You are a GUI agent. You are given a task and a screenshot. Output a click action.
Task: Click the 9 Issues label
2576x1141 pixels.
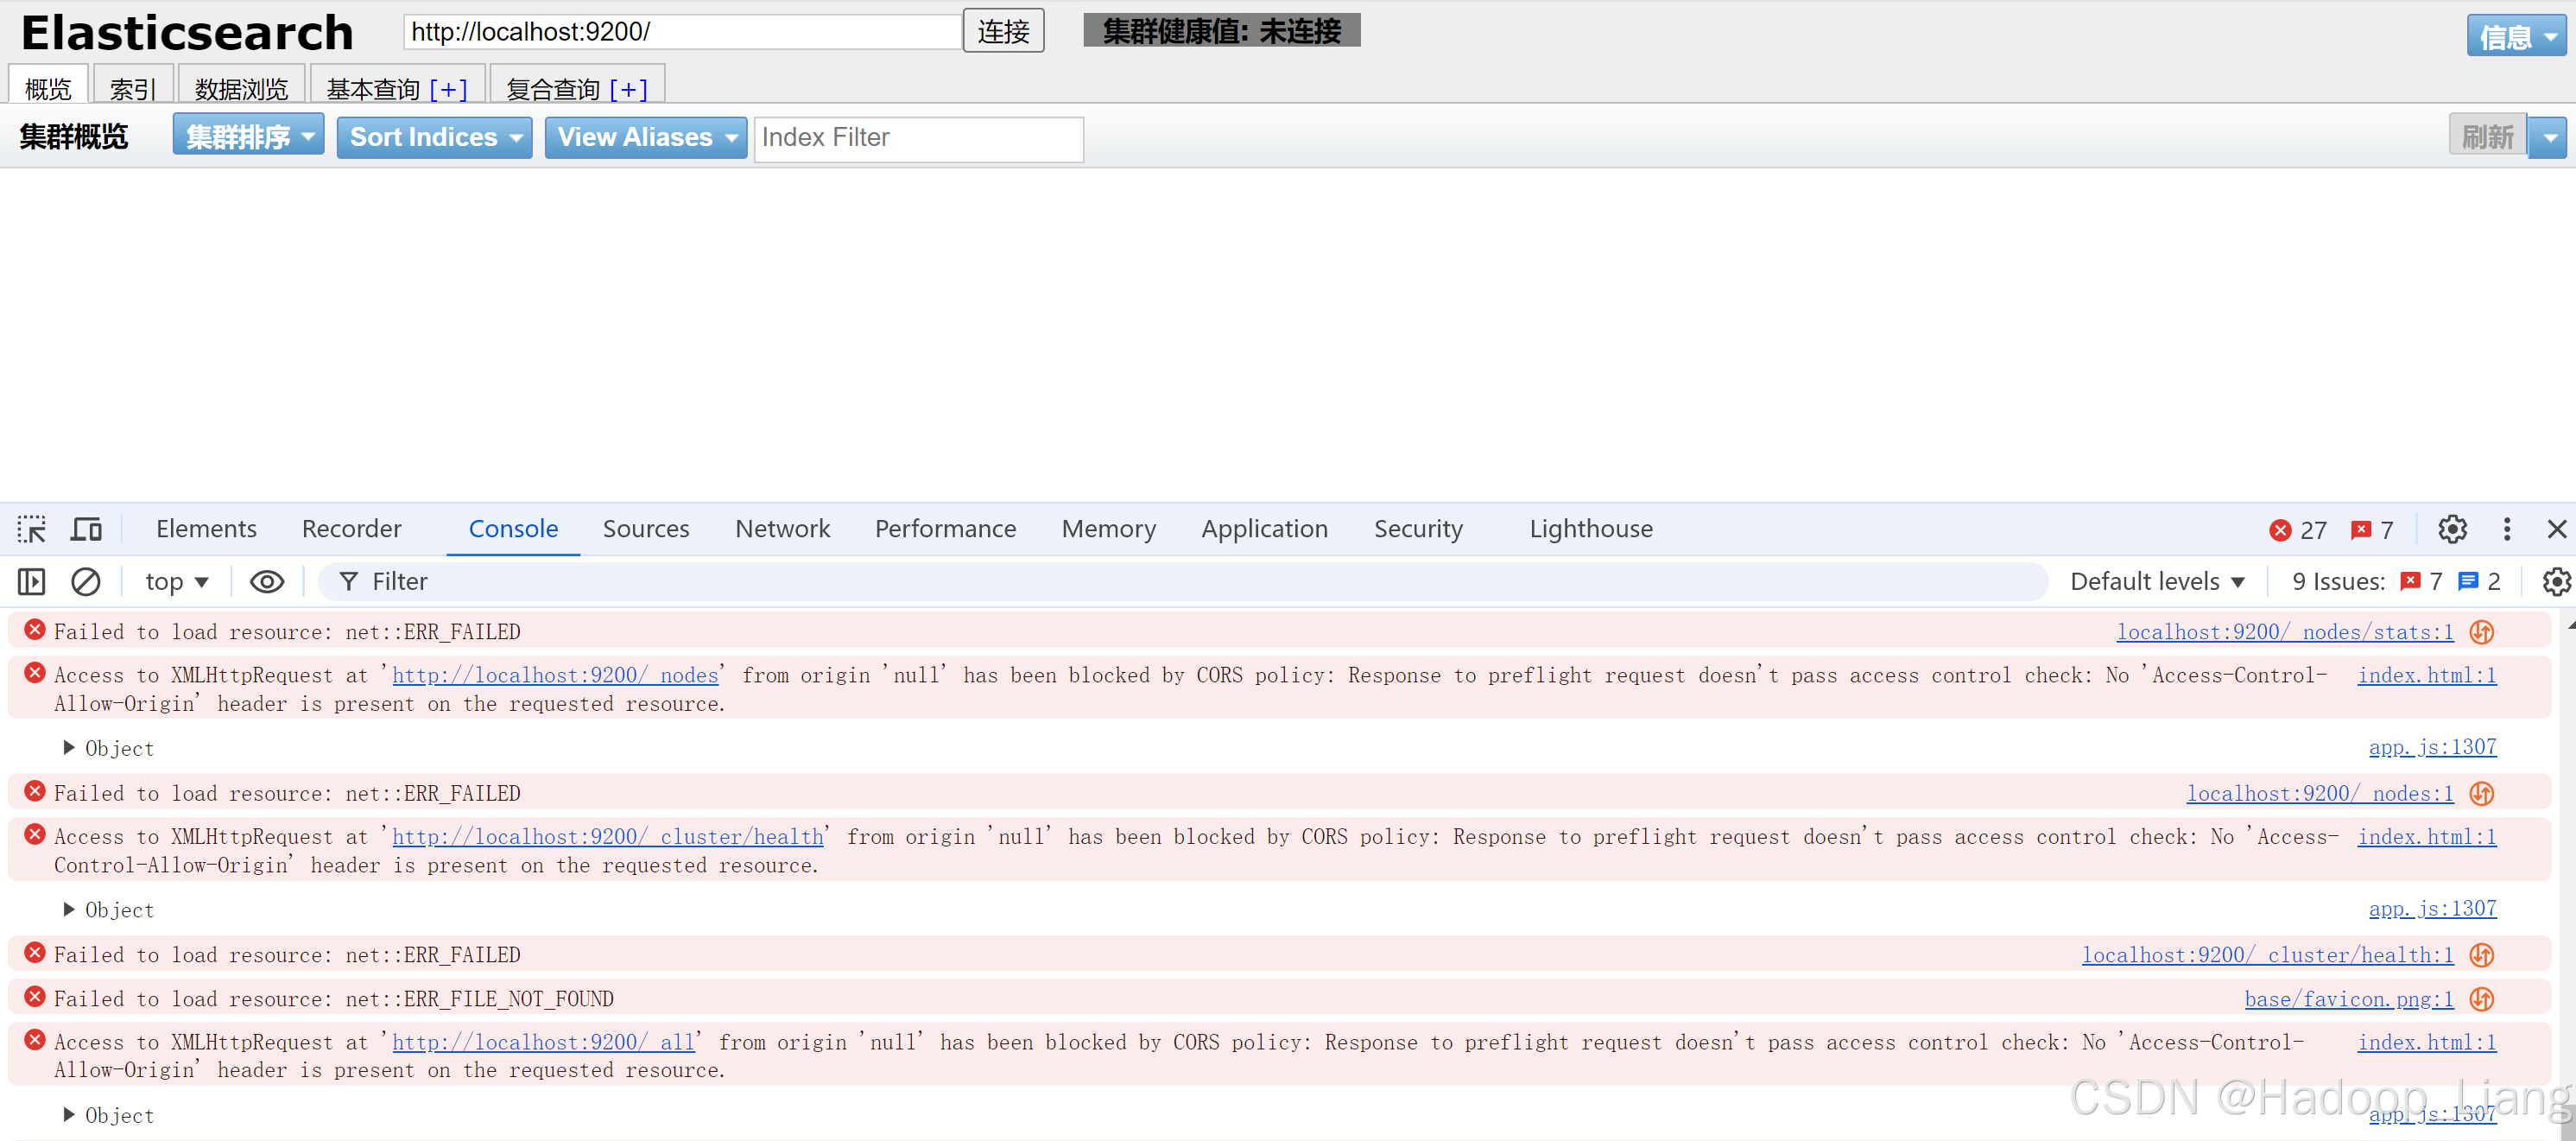tap(2338, 581)
